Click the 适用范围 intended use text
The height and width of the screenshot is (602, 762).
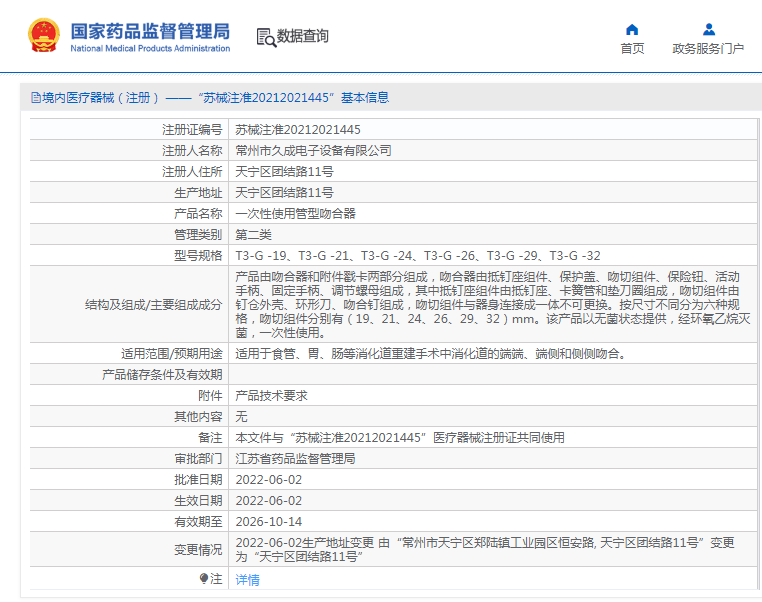tap(433, 354)
